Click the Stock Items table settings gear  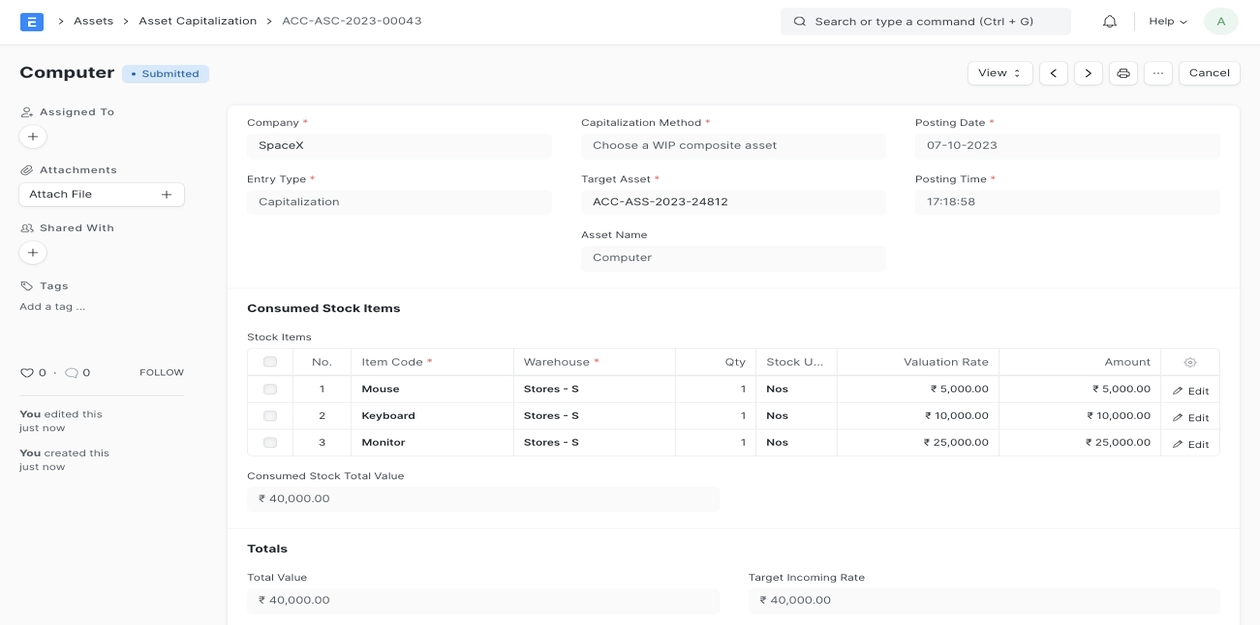coord(1189,363)
